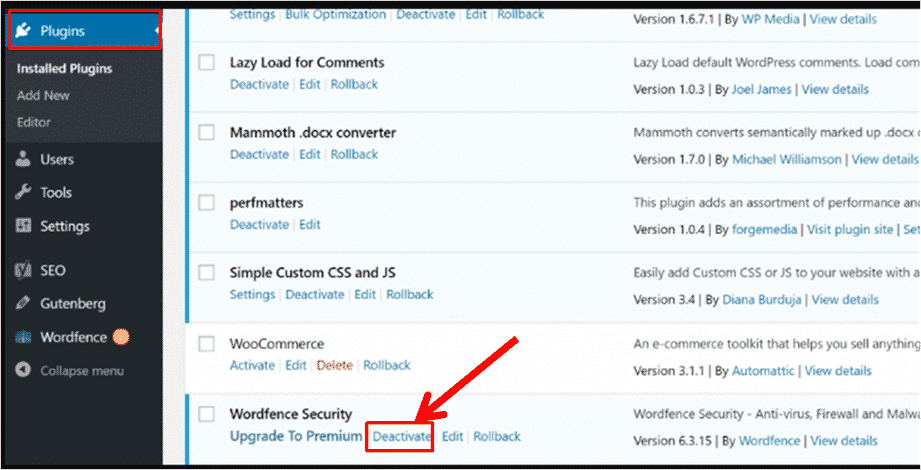Select the Wordfence Security checkbox
The image size is (921, 470).
[x=206, y=414]
